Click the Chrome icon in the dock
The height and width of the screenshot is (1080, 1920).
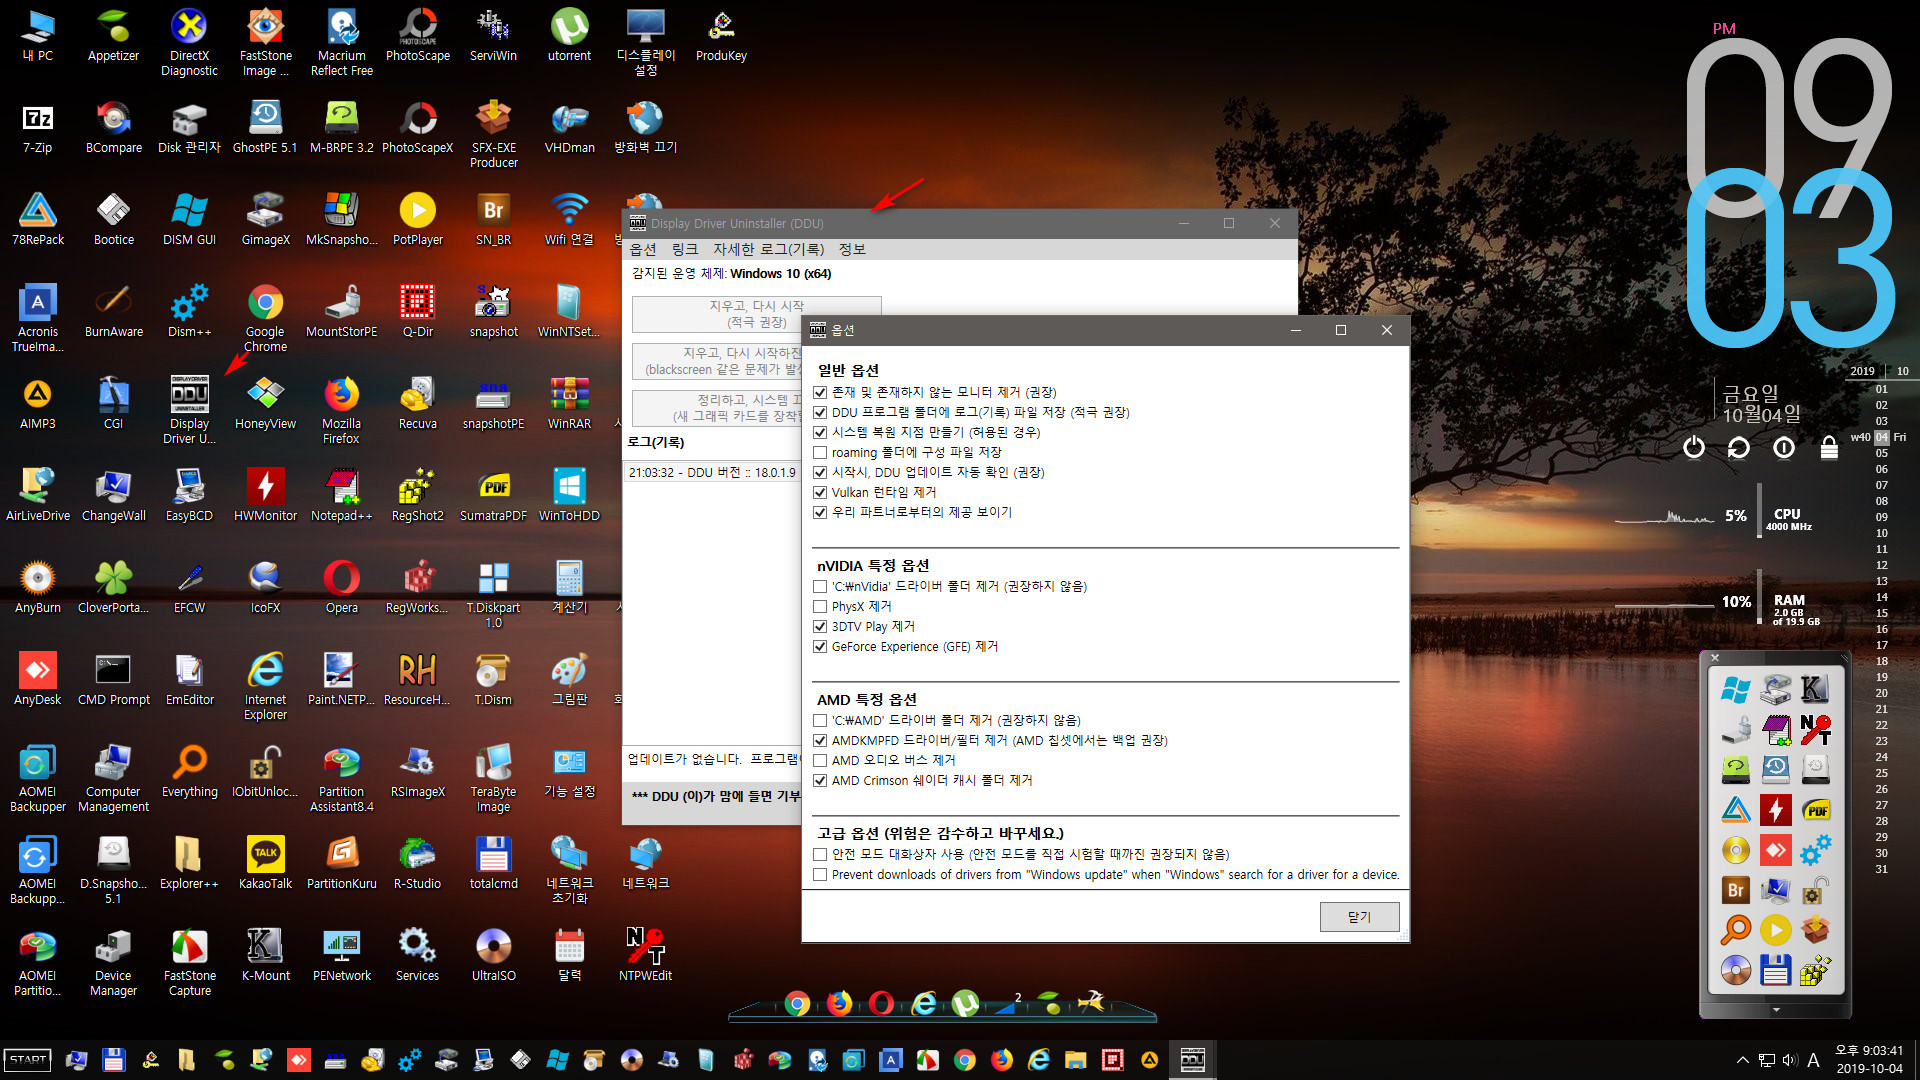[797, 1003]
